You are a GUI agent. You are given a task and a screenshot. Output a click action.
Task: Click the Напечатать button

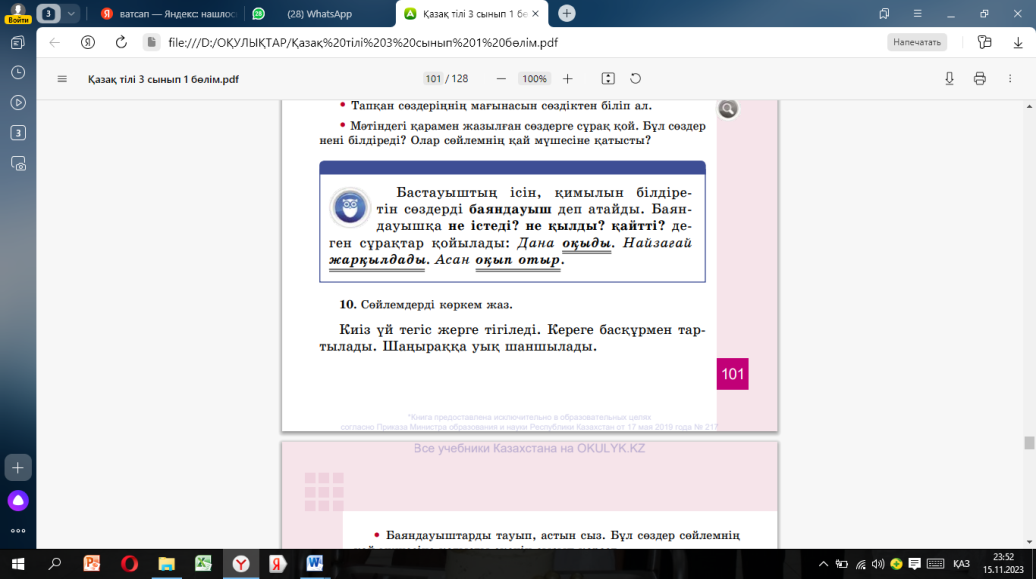(916, 42)
